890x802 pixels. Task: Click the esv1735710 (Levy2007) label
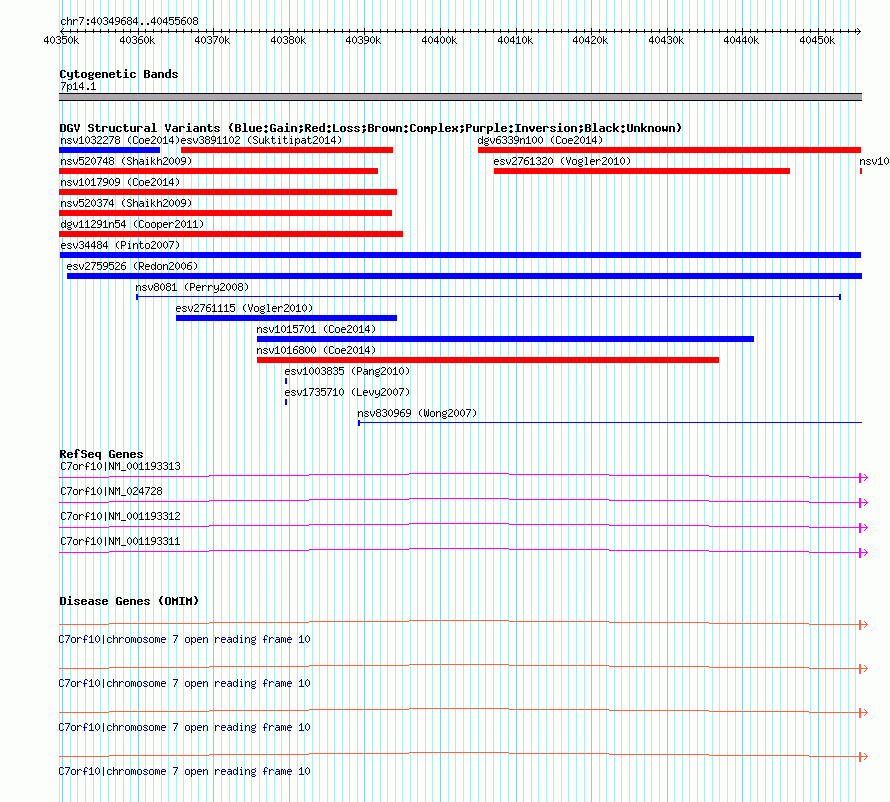[x=347, y=392]
